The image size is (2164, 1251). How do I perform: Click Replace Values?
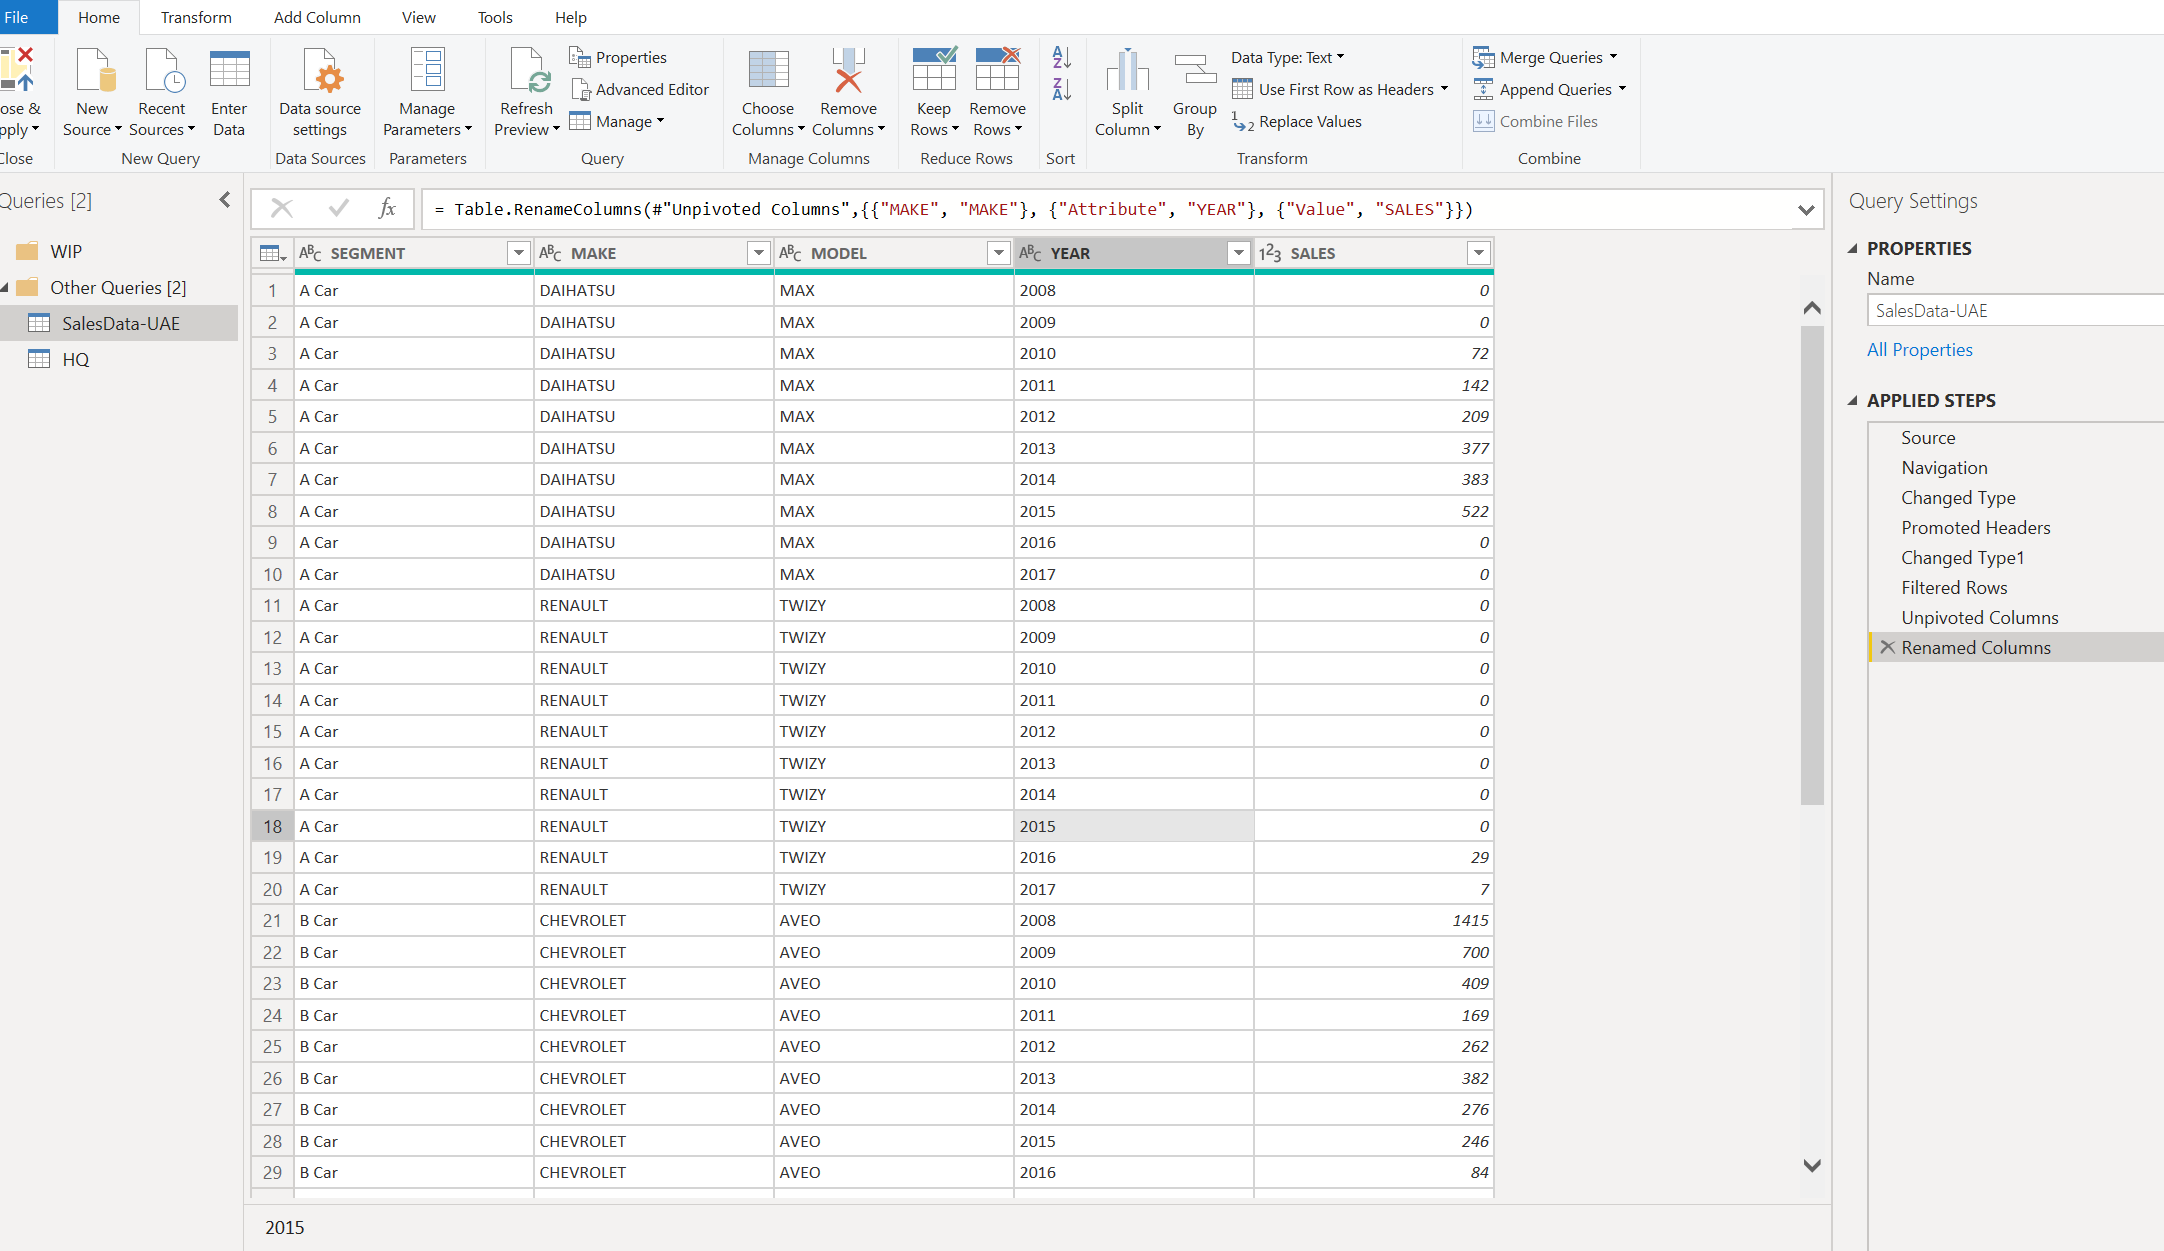coord(1297,122)
